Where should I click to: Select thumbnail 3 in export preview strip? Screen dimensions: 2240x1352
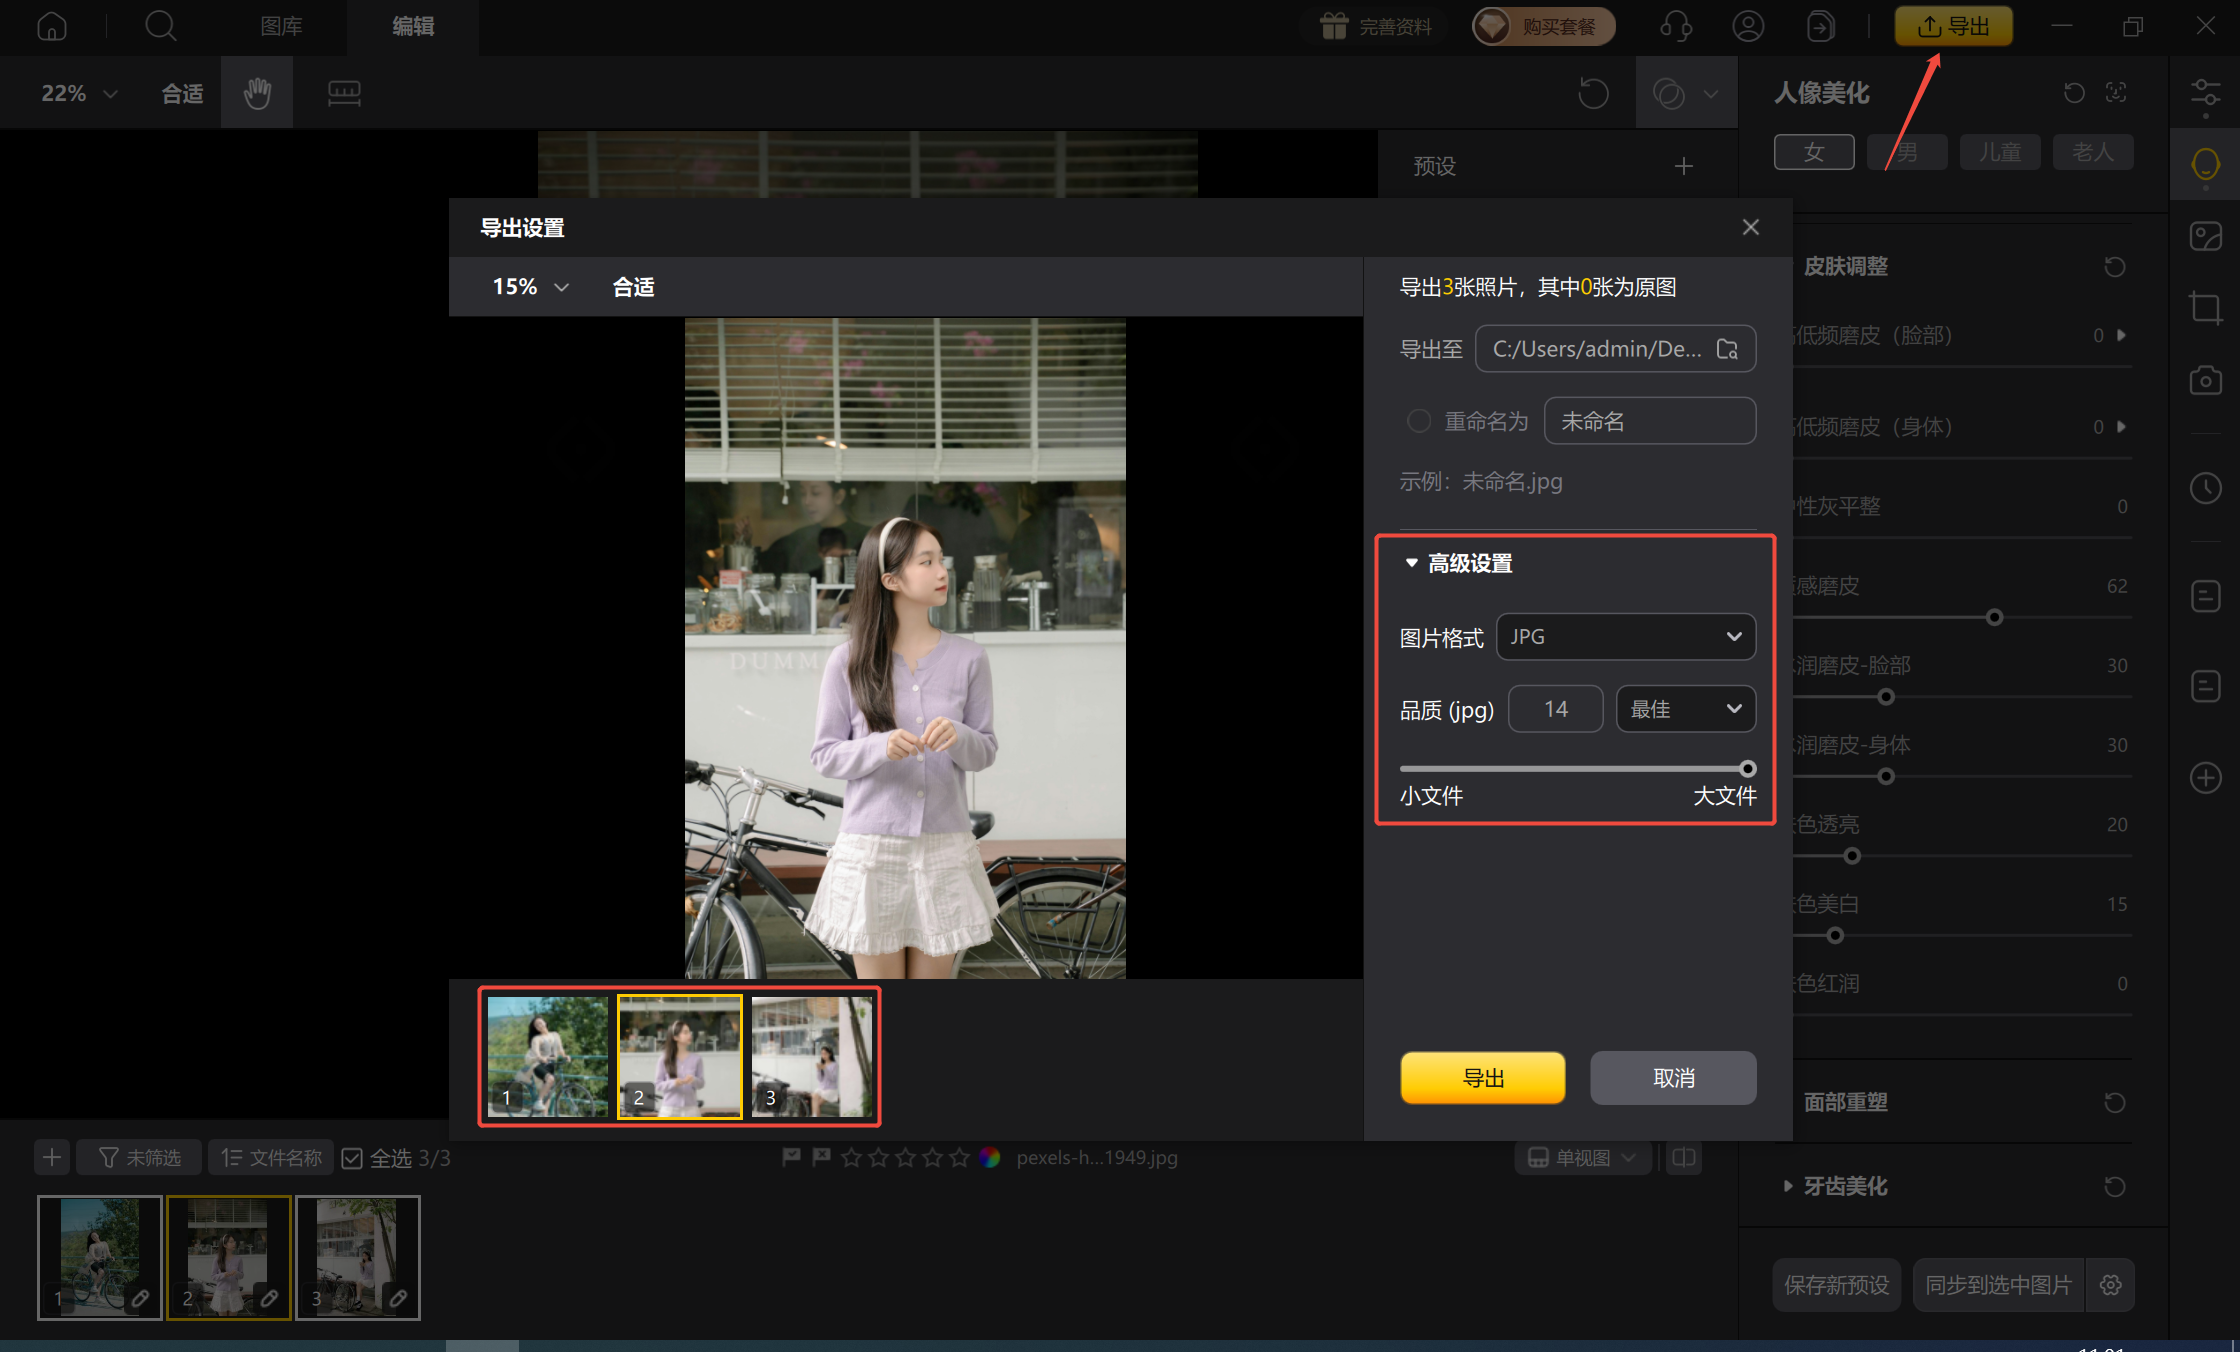[811, 1056]
